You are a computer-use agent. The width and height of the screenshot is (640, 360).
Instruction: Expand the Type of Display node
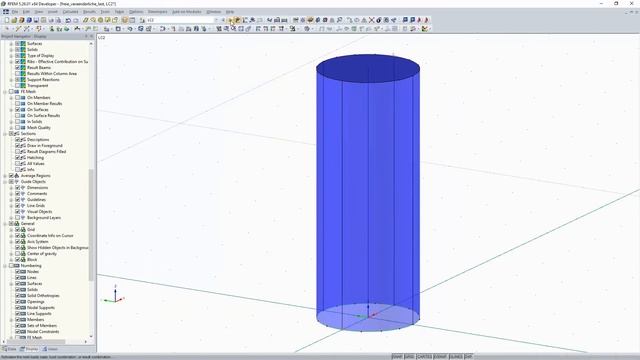click(x=11, y=56)
